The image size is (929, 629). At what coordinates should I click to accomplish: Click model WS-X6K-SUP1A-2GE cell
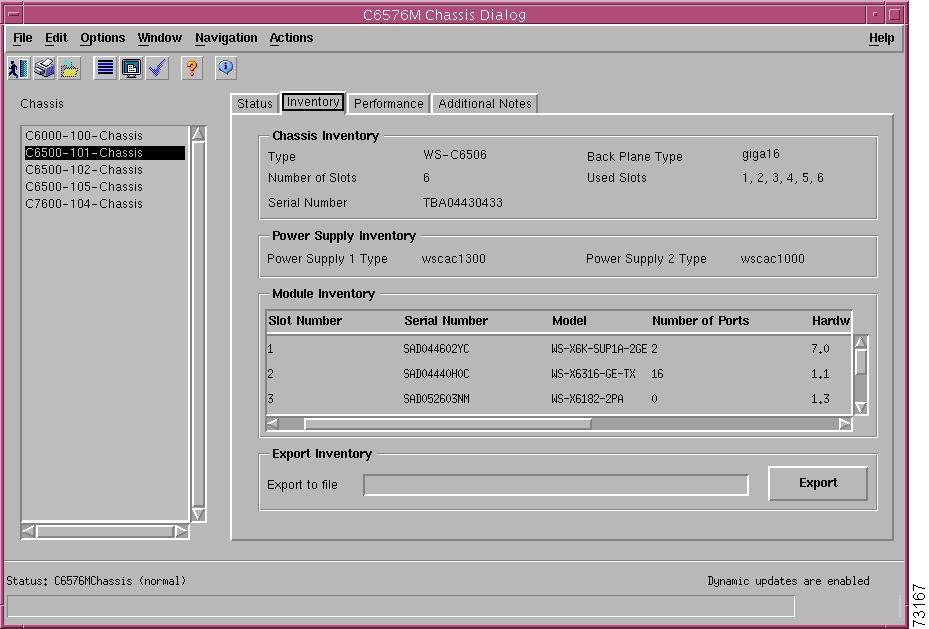tap(599, 349)
